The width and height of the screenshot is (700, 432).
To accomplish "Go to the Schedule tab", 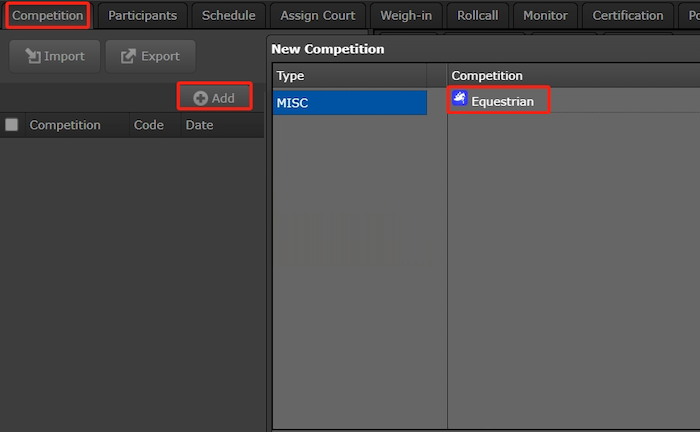I will [228, 15].
